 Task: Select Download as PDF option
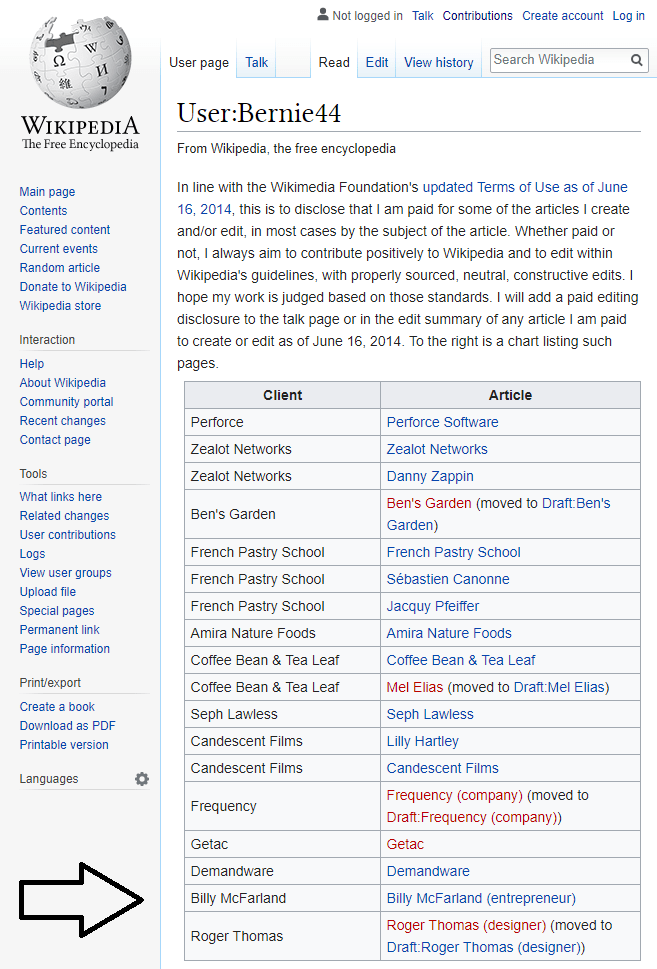click(67, 726)
